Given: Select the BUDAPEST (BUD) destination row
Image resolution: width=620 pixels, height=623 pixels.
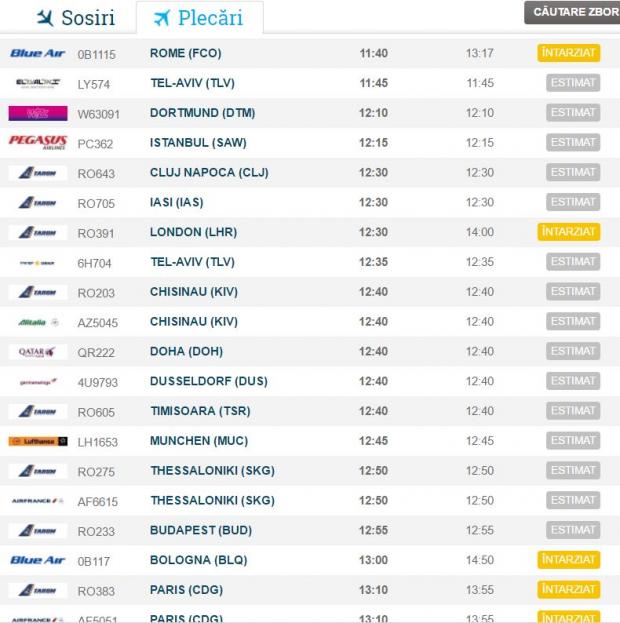Looking at the screenshot, I should click(200, 530).
